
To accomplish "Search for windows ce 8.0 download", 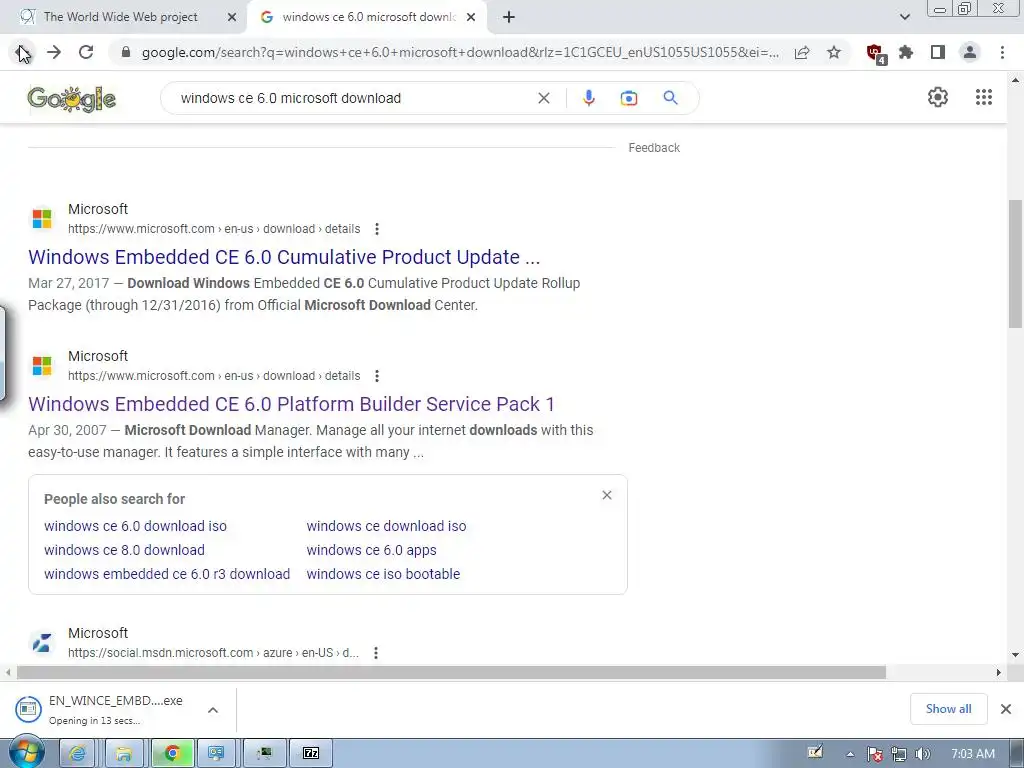I will 124,551.
